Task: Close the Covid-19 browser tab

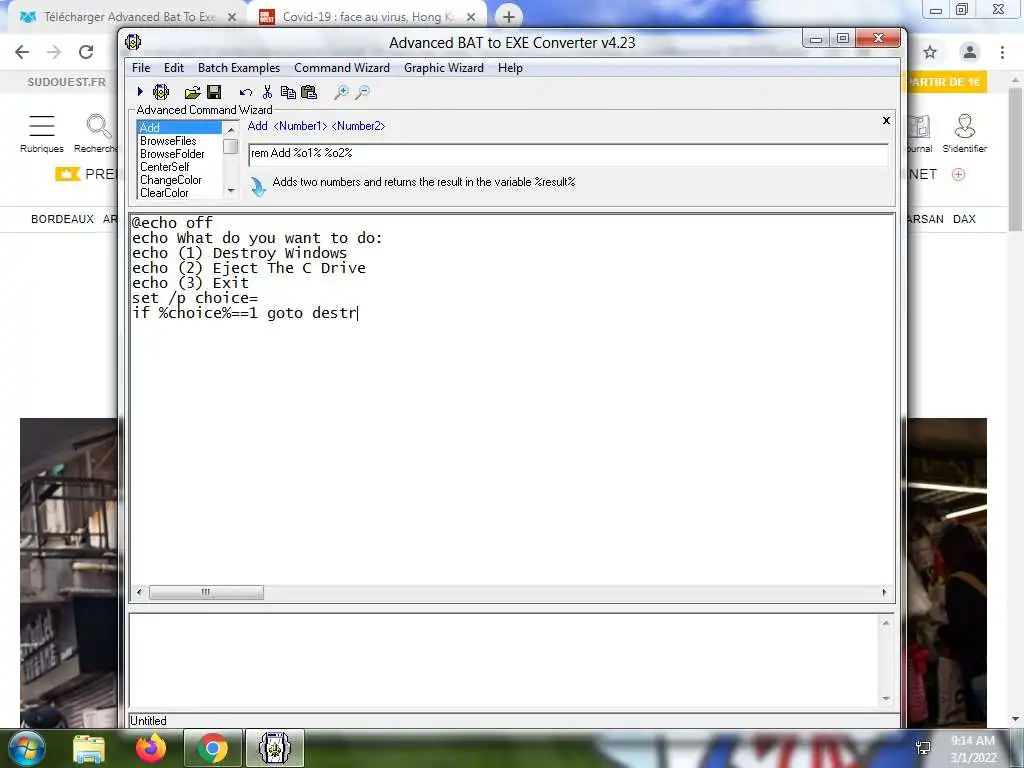Action: coord(471,17)
